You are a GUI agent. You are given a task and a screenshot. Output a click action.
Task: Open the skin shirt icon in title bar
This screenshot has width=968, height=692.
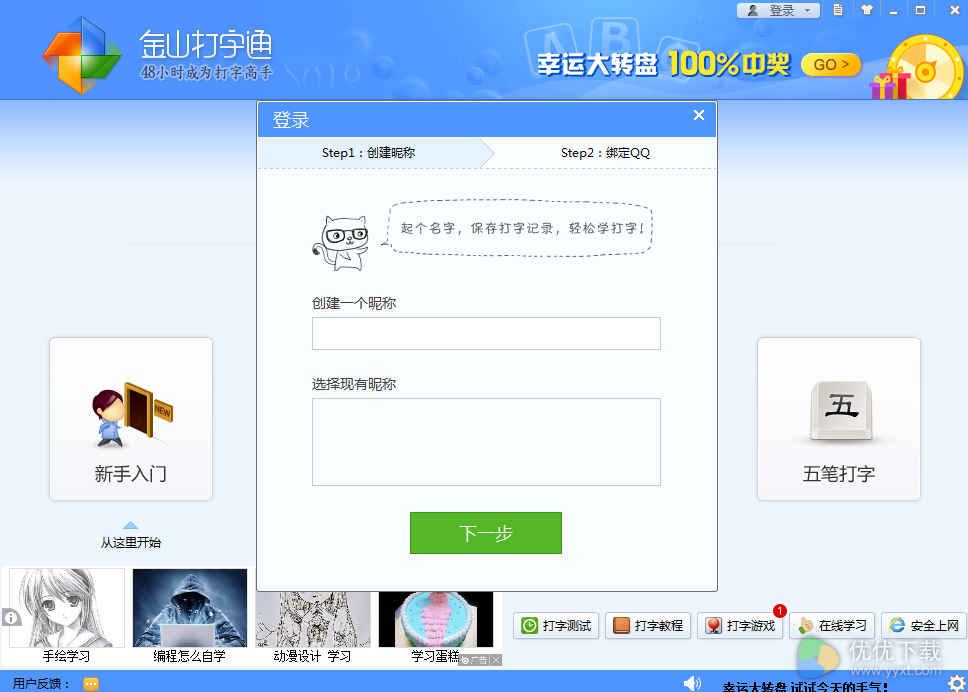tap(867, 10)
